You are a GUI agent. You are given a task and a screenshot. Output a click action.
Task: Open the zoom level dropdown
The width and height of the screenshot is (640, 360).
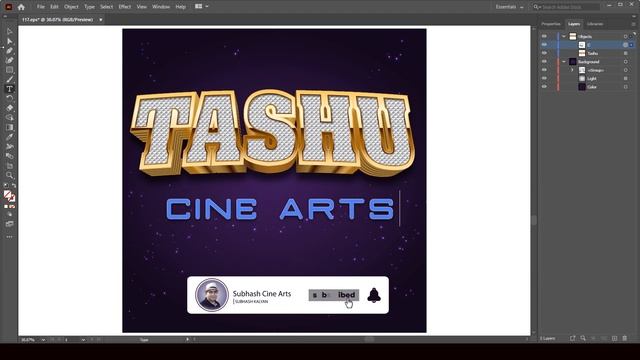pos(43,340)
